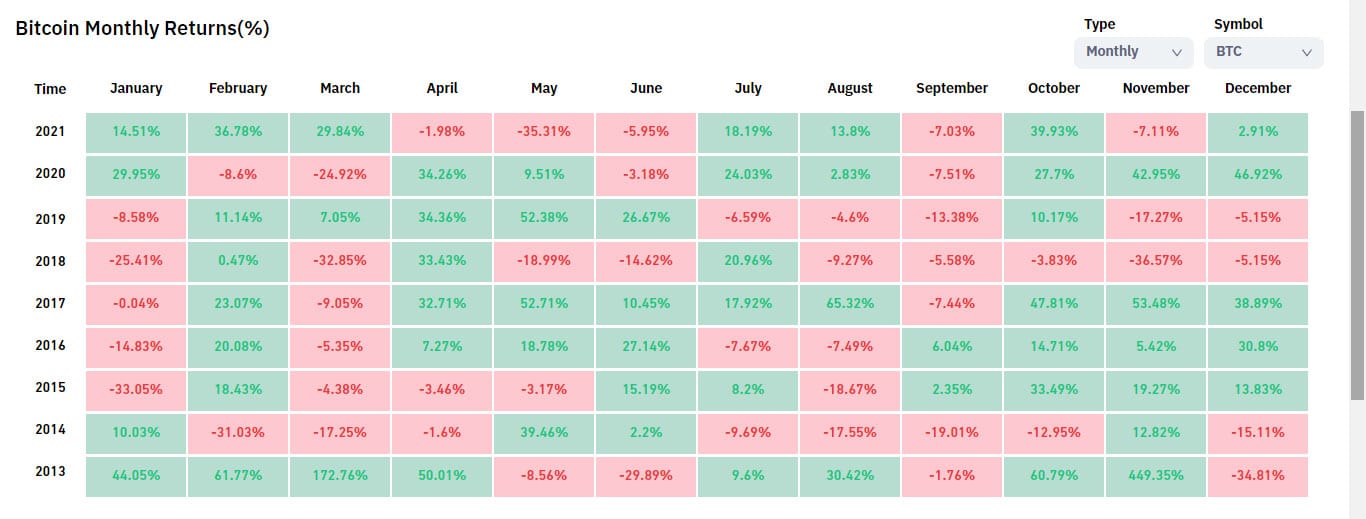
Task: Click the 52.38% cell for May 2019
Action: pyautogui.click(x=544, y=219)
